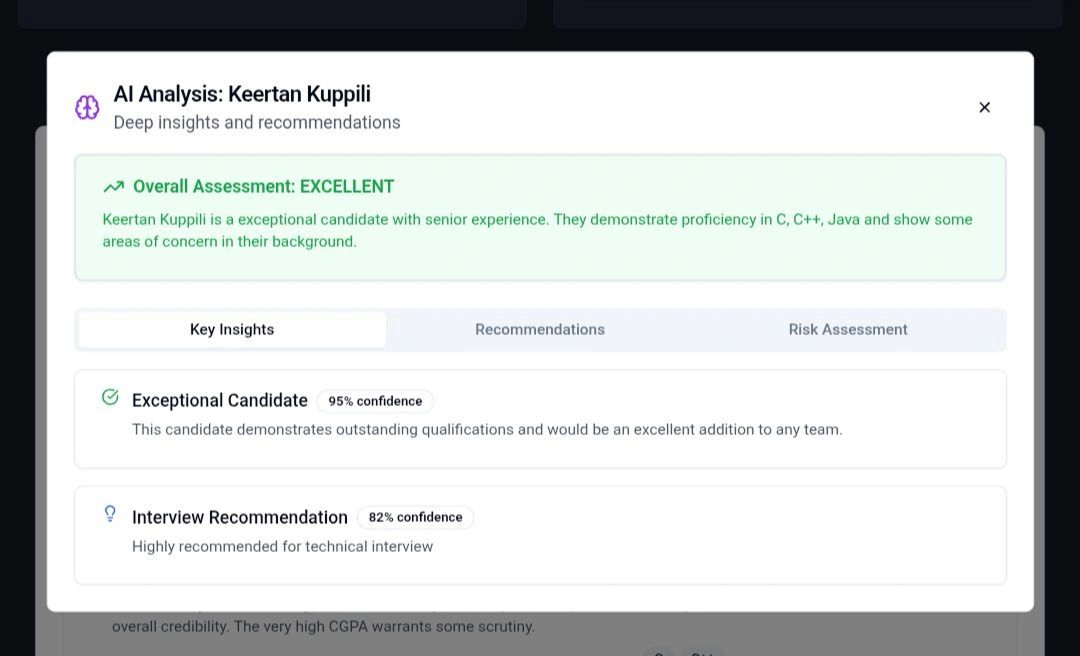Open the Recommendations tab
The width and height of the screenshot is (1080, 656).
[x=539, y=330]
